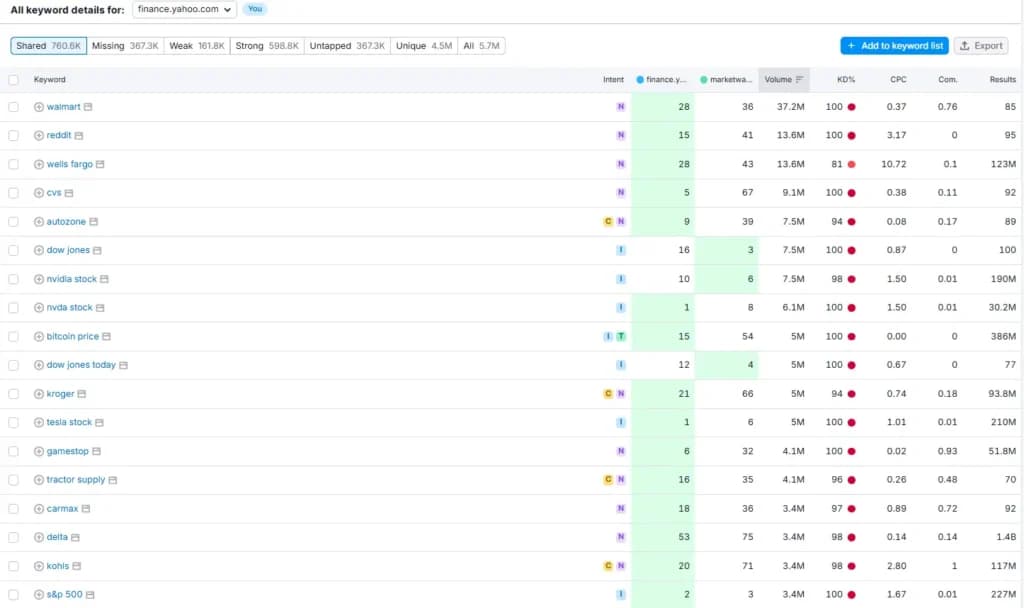Click the finance.y... competitor column header
This screenshot has width=1024, height=608.
(x=662, y=80)
